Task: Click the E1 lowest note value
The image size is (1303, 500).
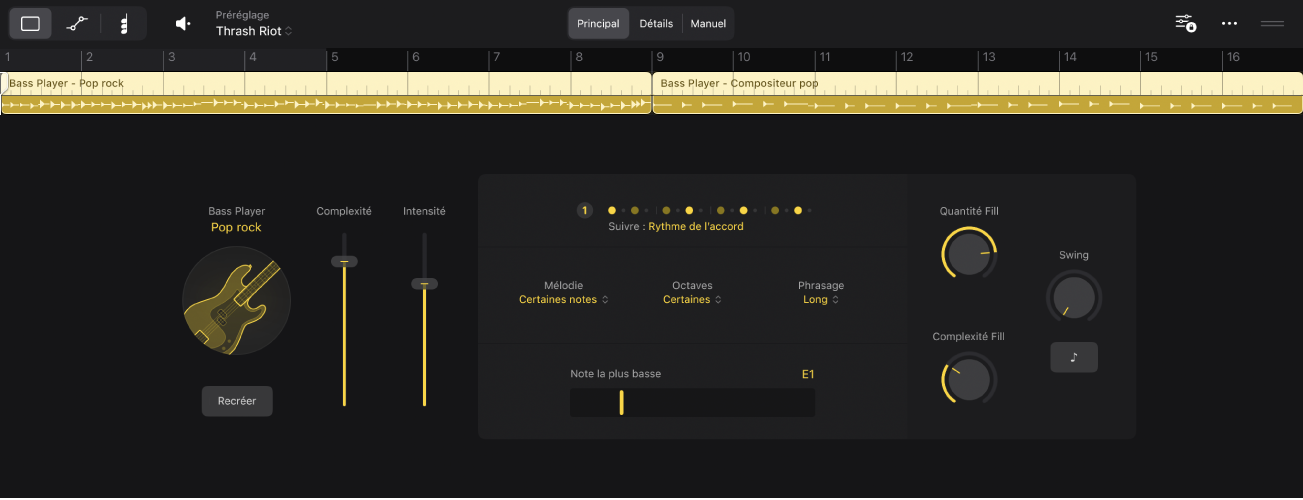Action: tap(808, 375)
